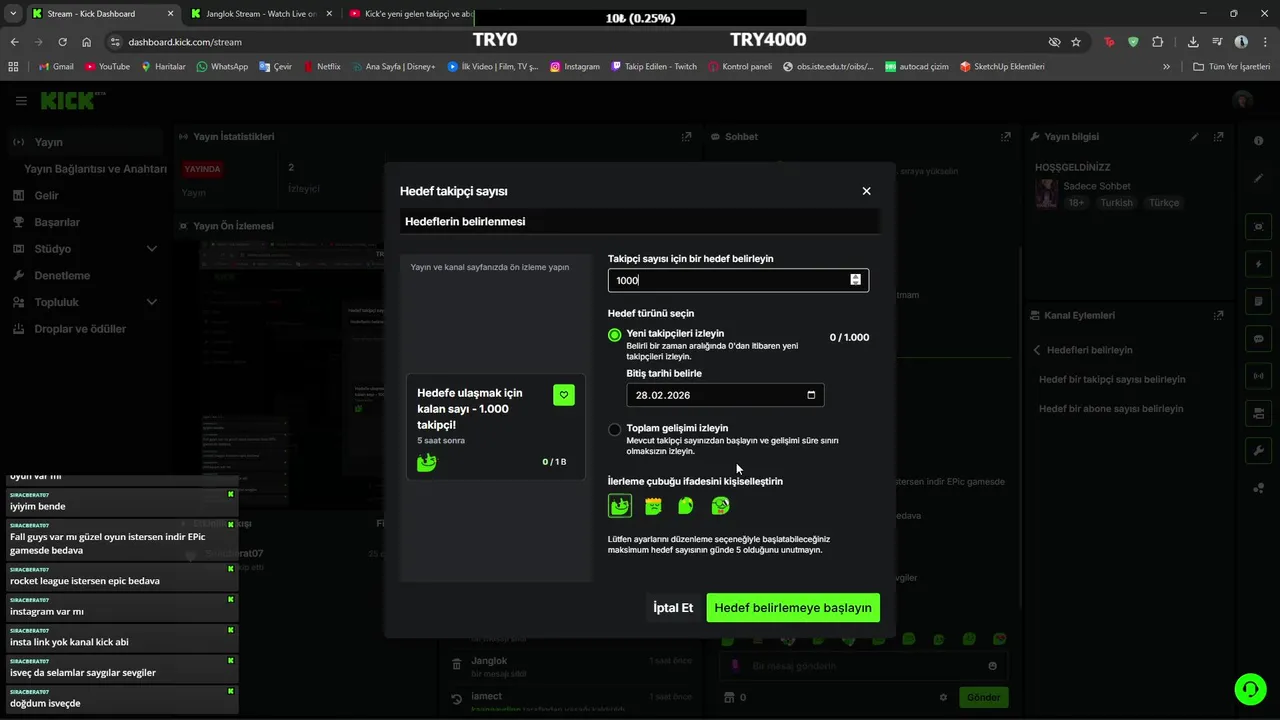The image size is (1280, 720).
Task: Open the calendar picker in date field
Action: [811, 395]
